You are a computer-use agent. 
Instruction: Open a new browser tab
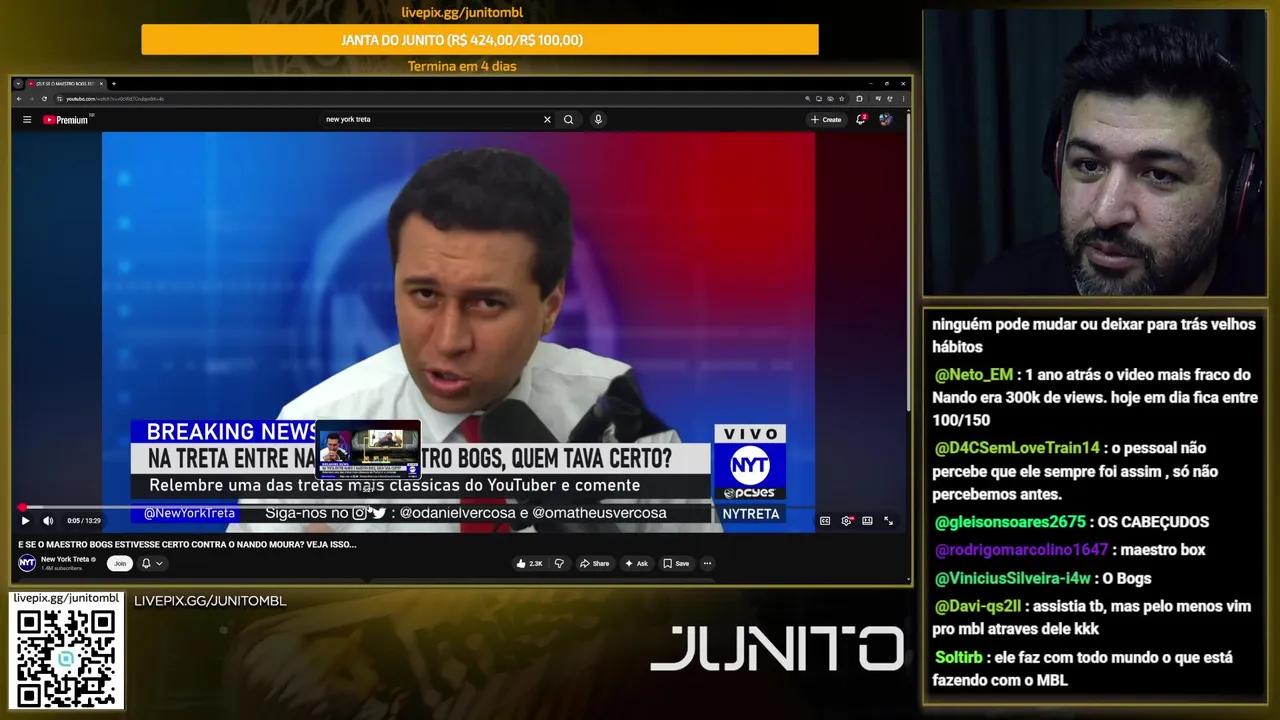pyautogui.click(x=114, y=83)
